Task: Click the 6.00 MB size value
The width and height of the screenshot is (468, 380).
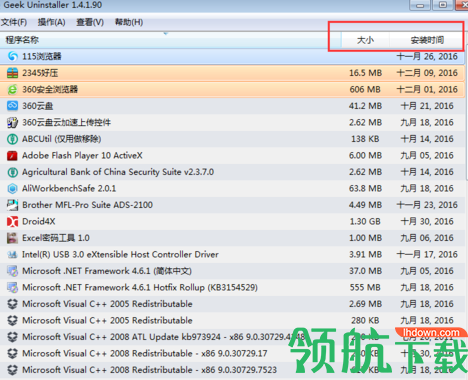Action: [365, 155]
